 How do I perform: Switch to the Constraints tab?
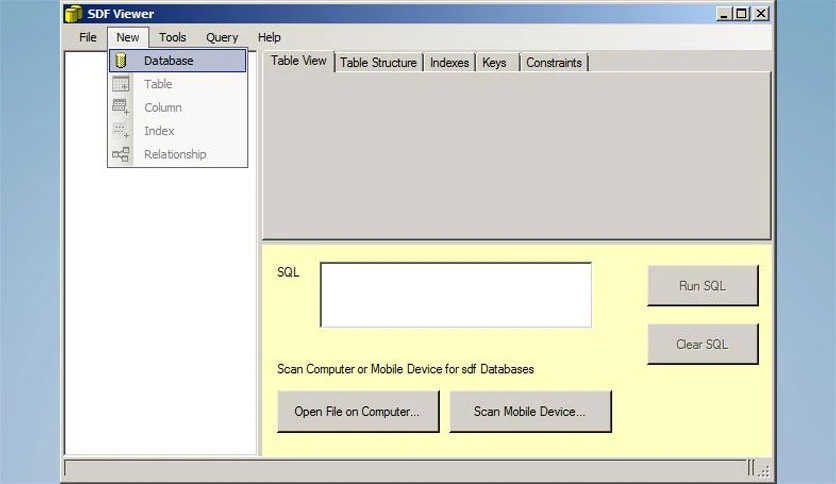point(554,63)
